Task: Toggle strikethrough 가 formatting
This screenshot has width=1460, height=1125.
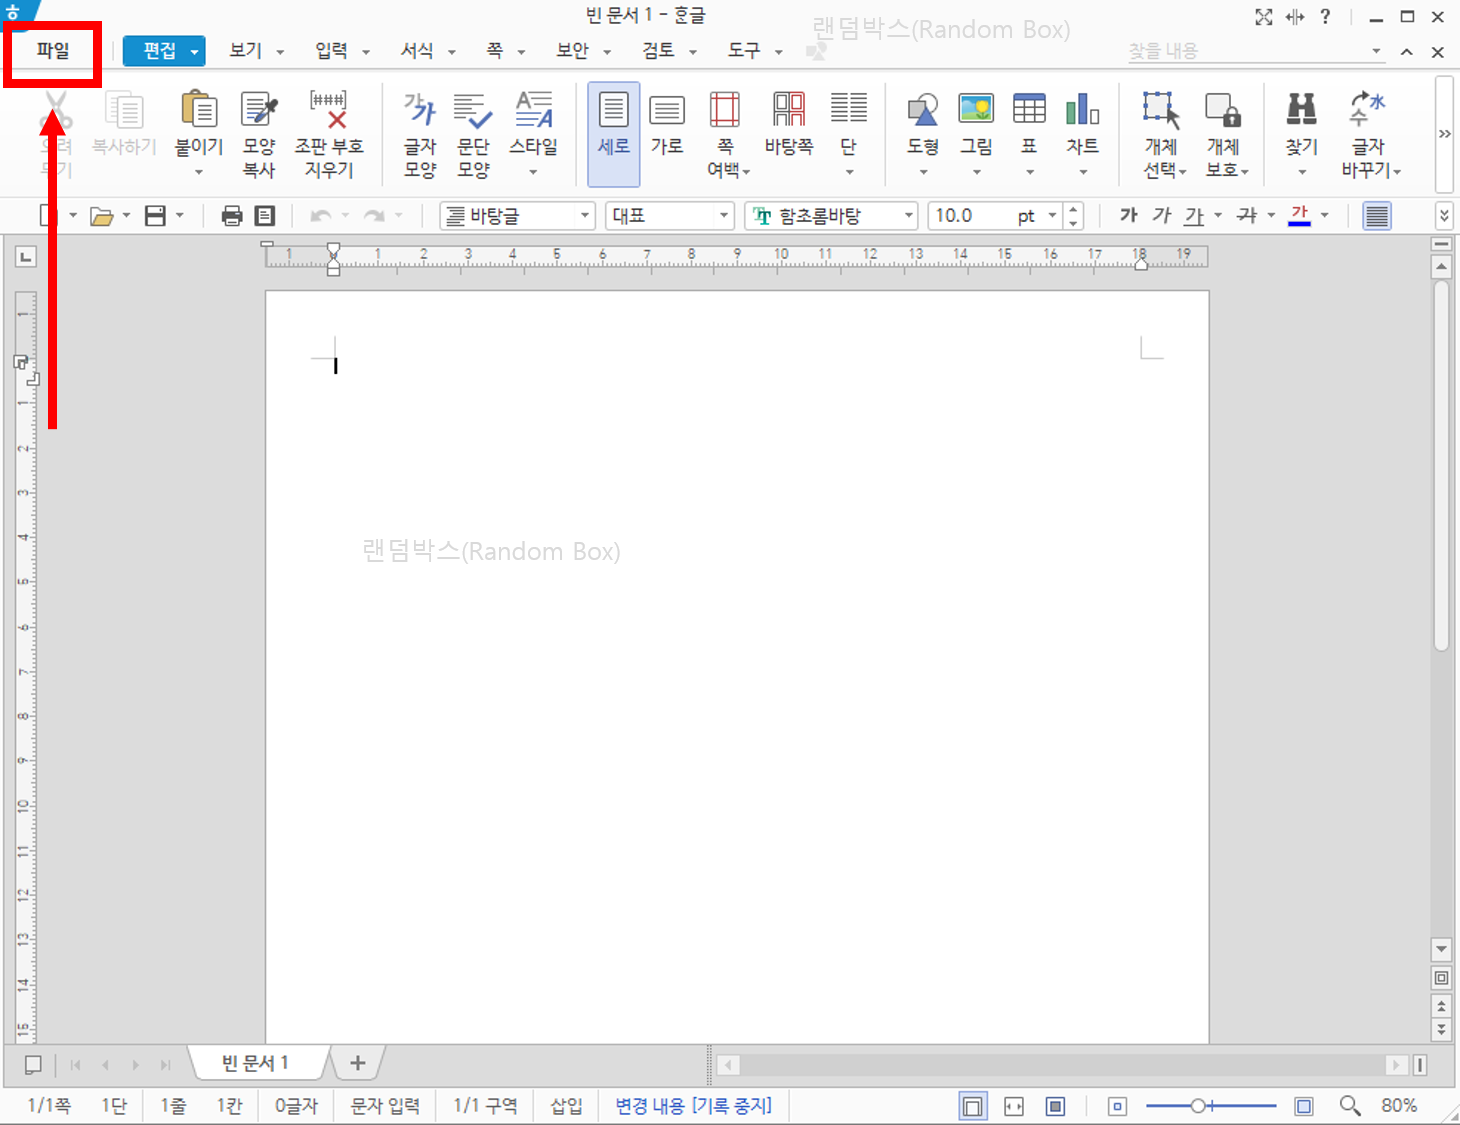Action: (1247, 215)
